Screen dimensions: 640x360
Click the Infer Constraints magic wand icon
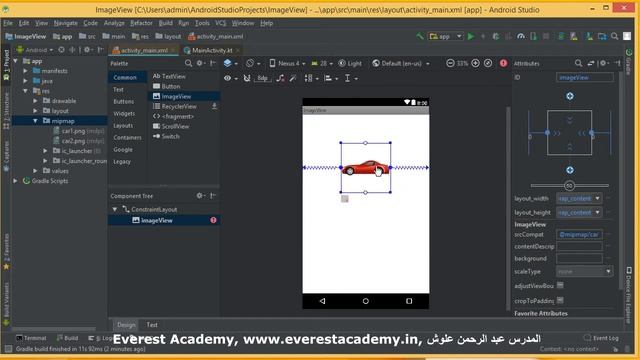coord(293,78)
